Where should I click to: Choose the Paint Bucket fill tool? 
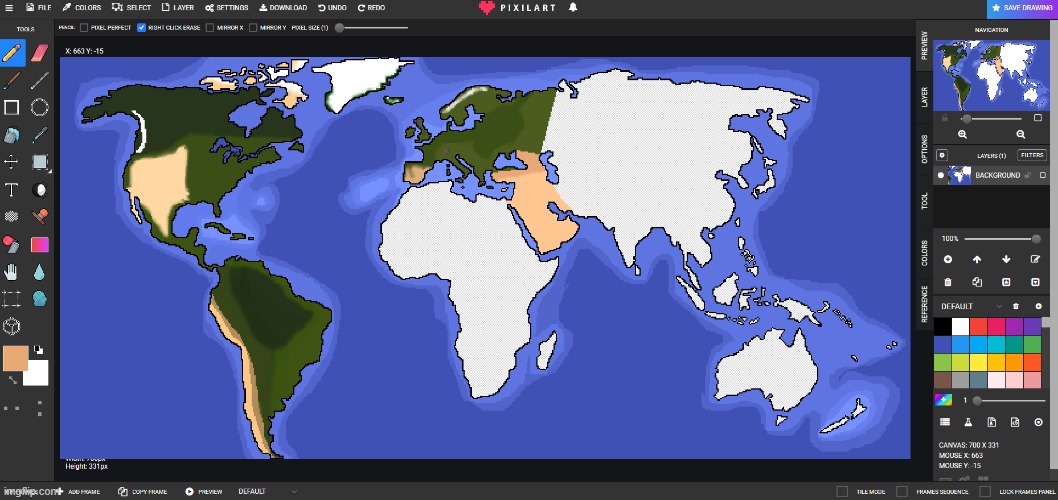12,135
